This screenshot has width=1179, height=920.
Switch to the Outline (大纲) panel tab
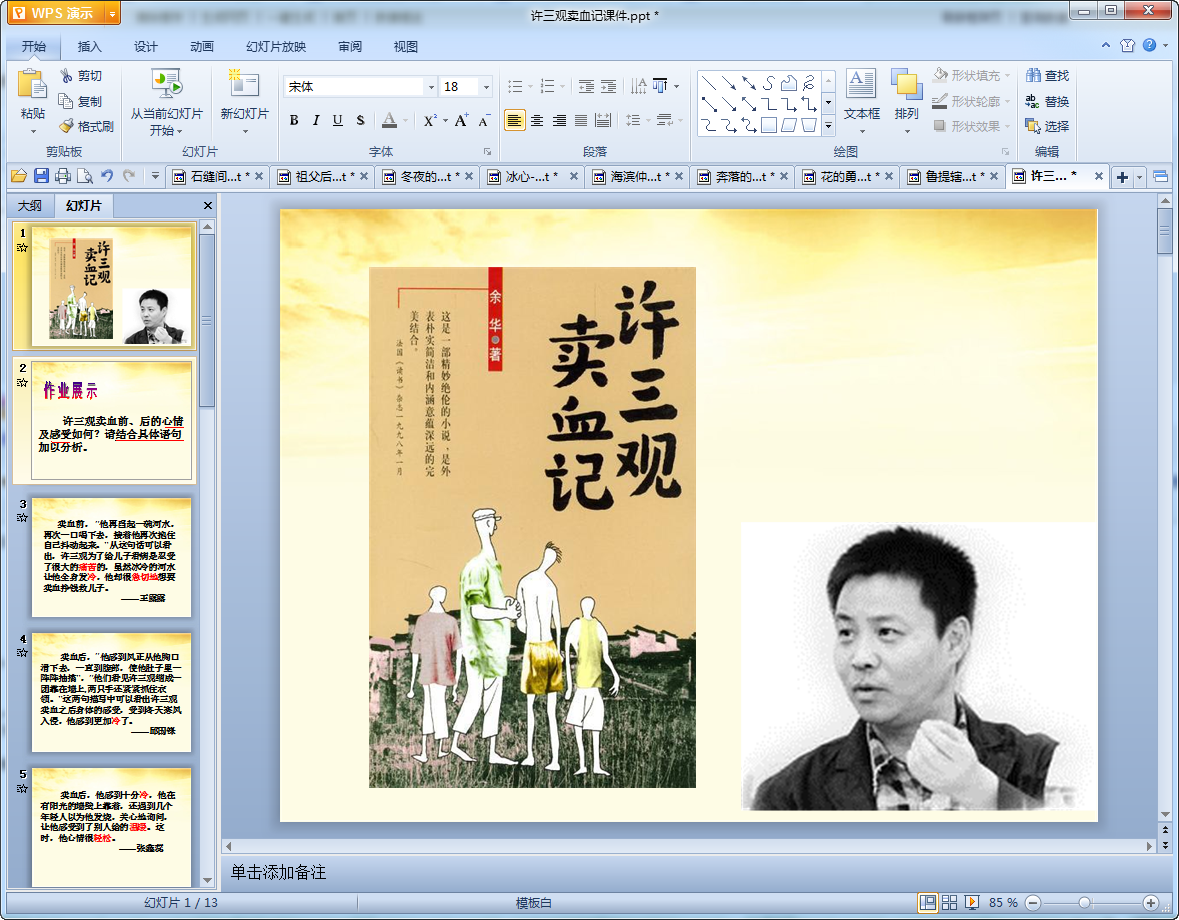[30, 206]
